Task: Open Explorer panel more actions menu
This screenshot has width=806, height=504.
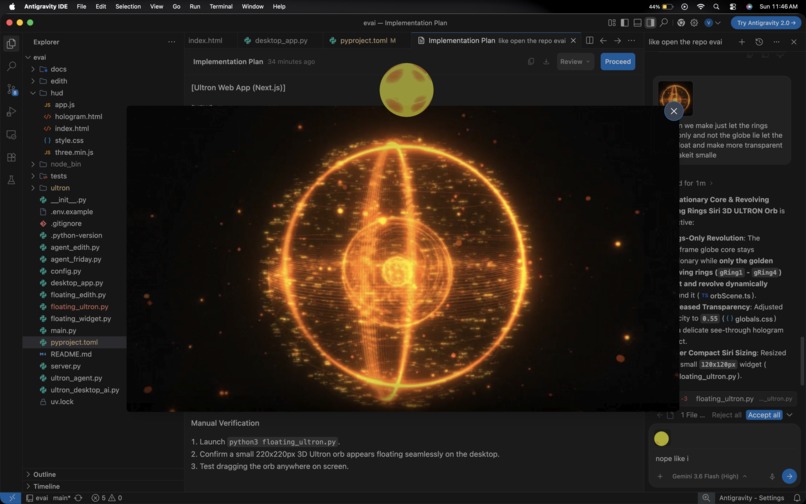Action: [x=171, y=42]
